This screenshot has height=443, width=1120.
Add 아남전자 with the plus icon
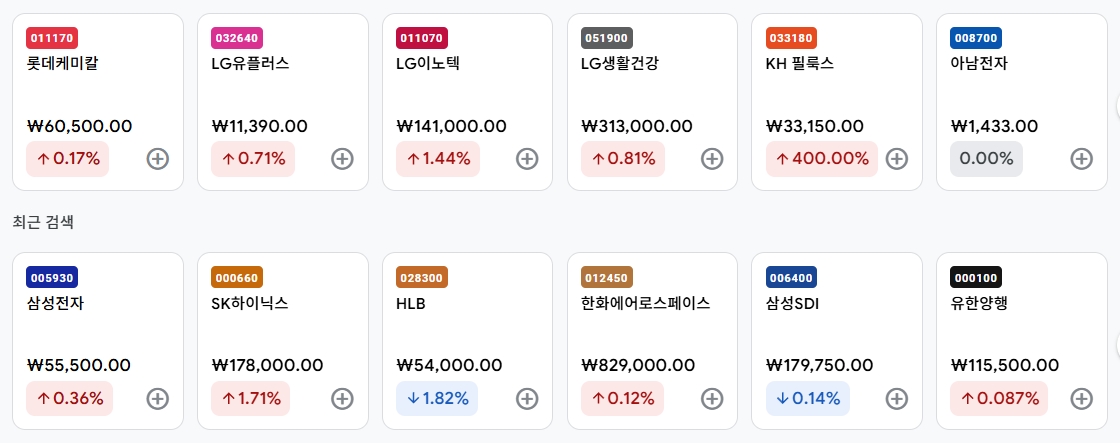(1081, 159)
